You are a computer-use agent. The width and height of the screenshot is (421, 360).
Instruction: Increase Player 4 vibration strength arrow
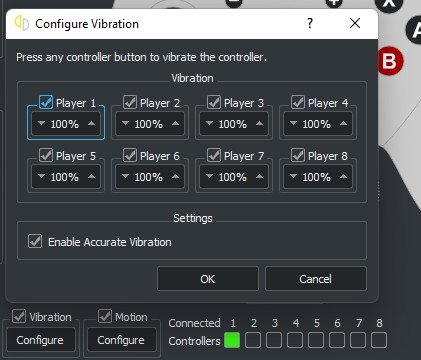pos(344,123)
